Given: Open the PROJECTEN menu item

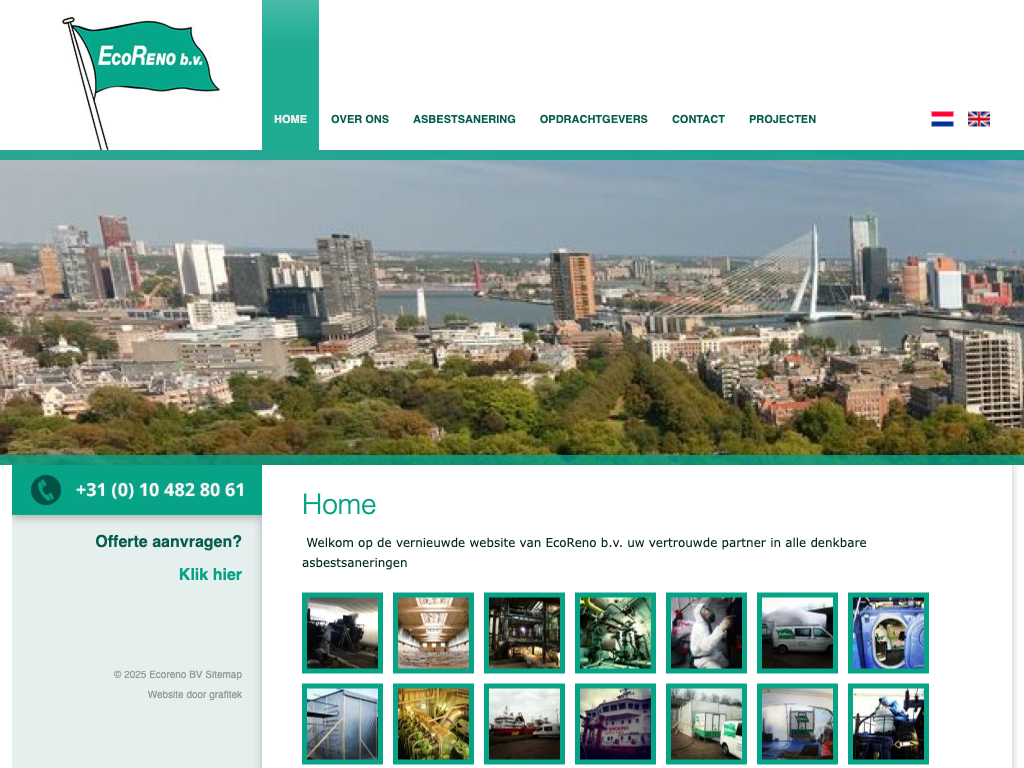Looking at the screenshot, I should coord(782,119).
